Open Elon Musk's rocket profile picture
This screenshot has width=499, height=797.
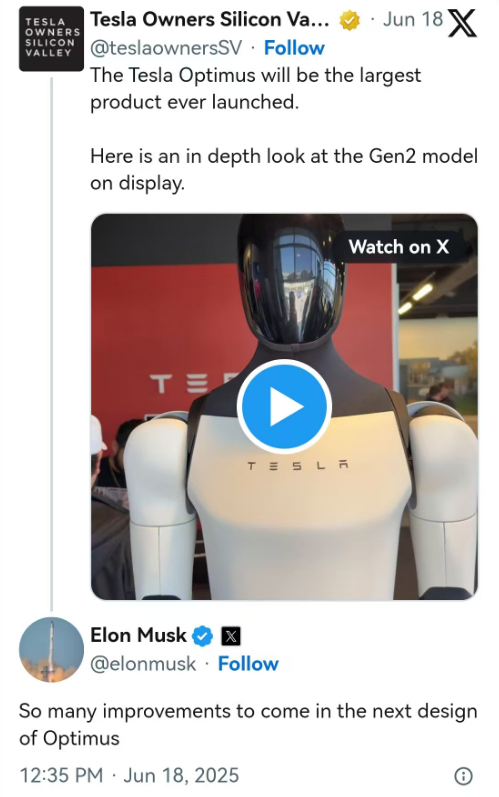(x=51, y=650)
